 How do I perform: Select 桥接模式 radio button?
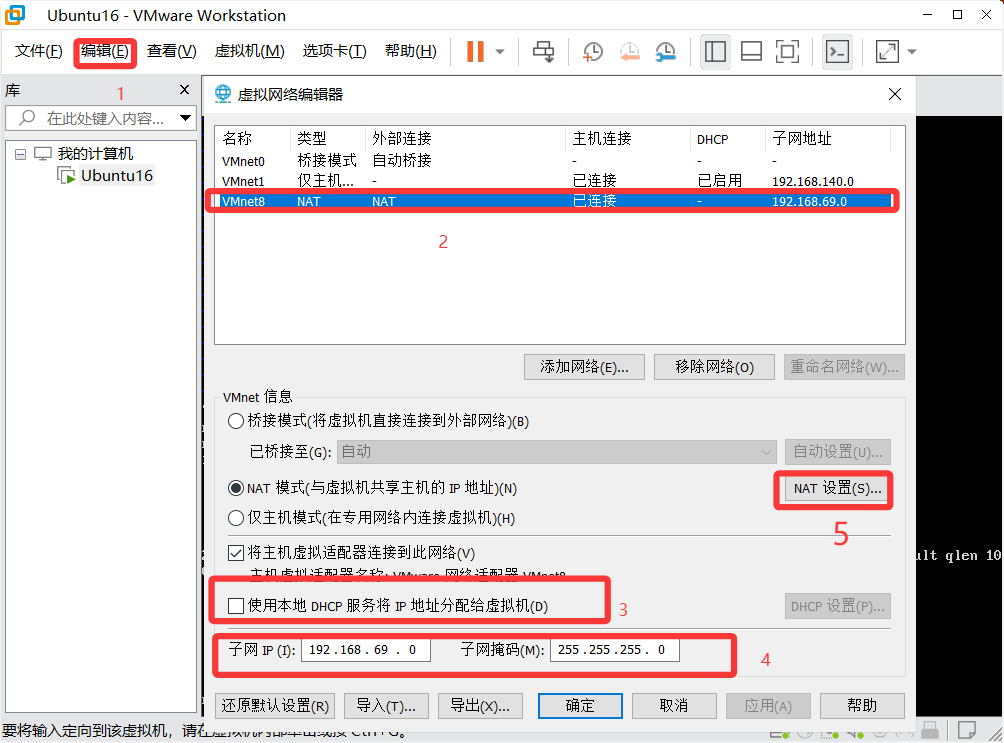236,421
